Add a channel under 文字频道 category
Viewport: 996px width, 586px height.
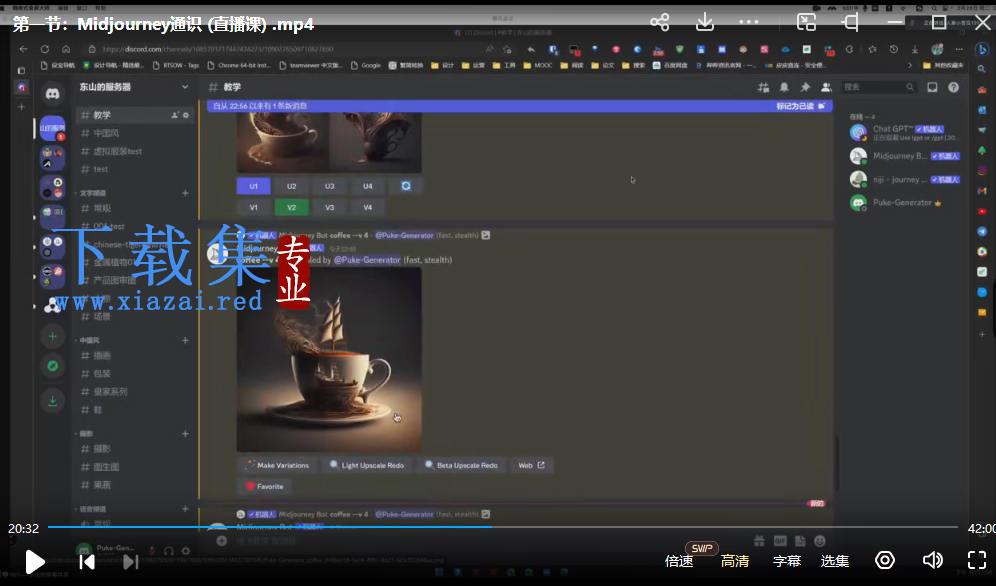tap(185, 192)
